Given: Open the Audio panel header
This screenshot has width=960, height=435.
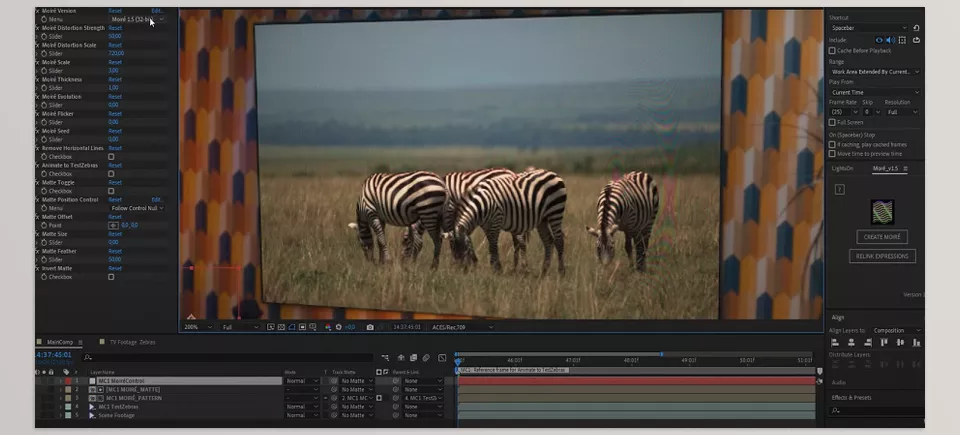Looking at the screenshot, I should pos(838,382).
